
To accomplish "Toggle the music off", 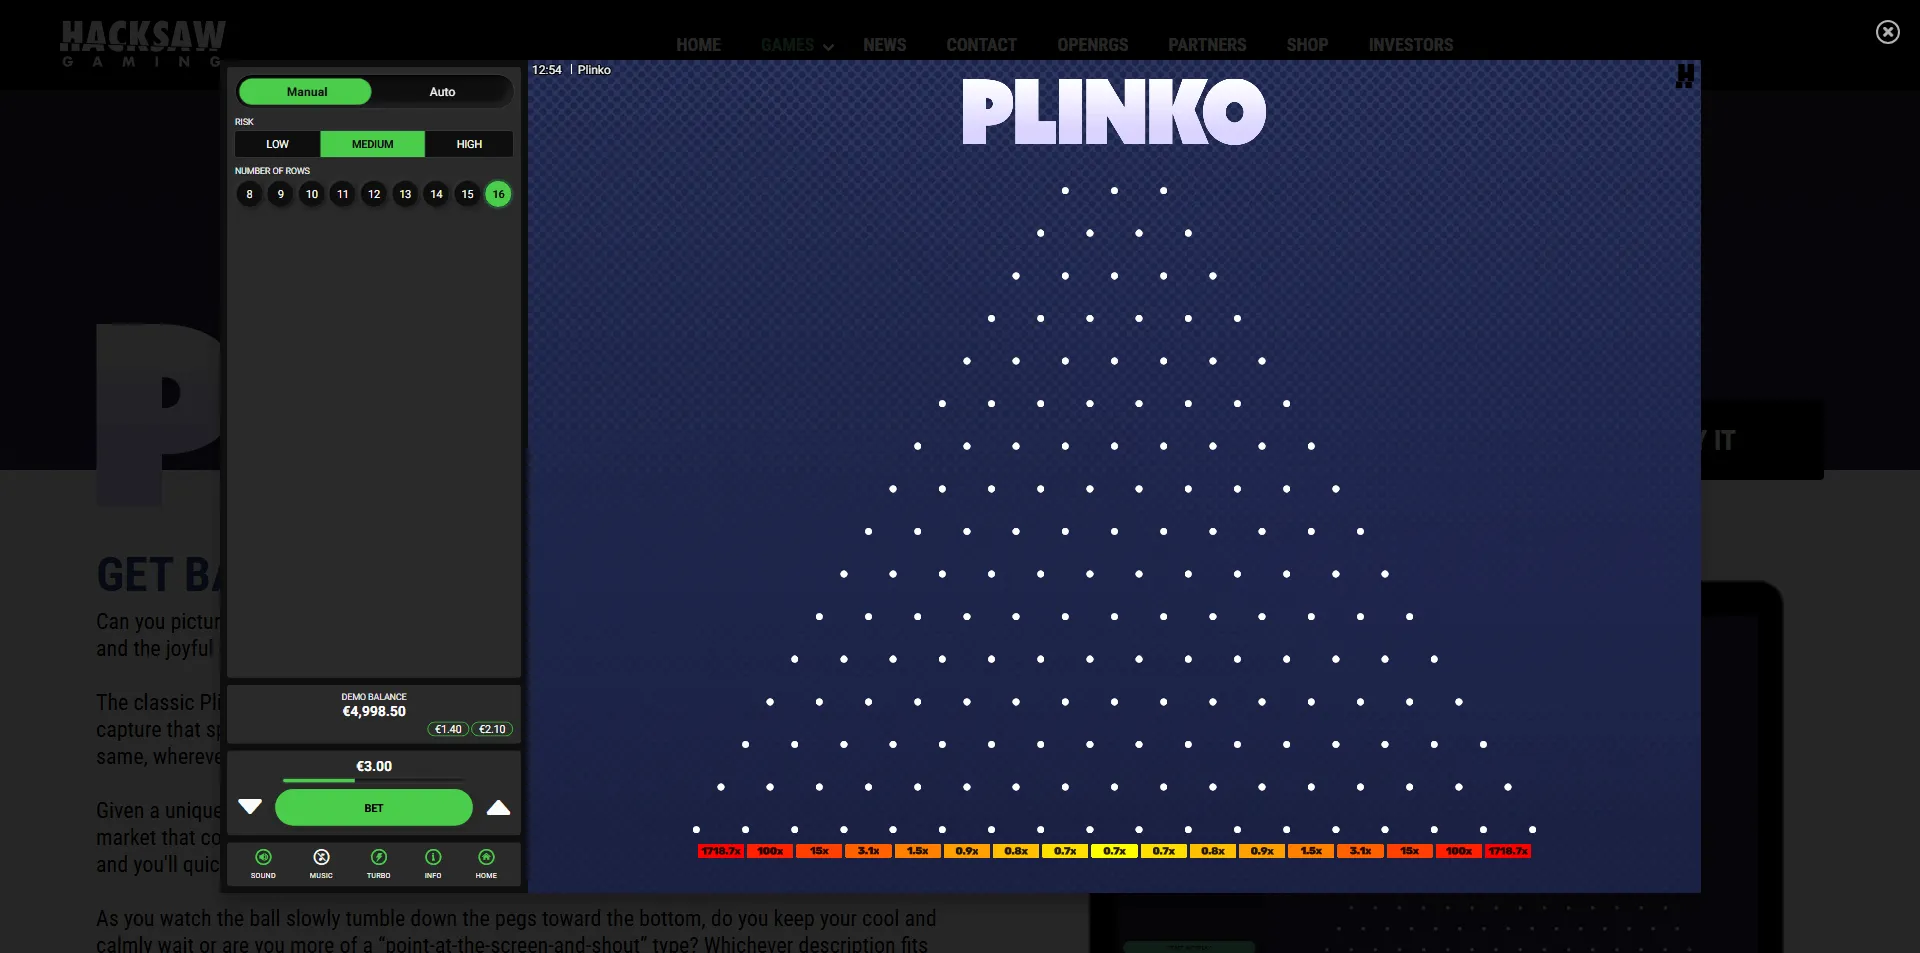I will coord(320,863).
